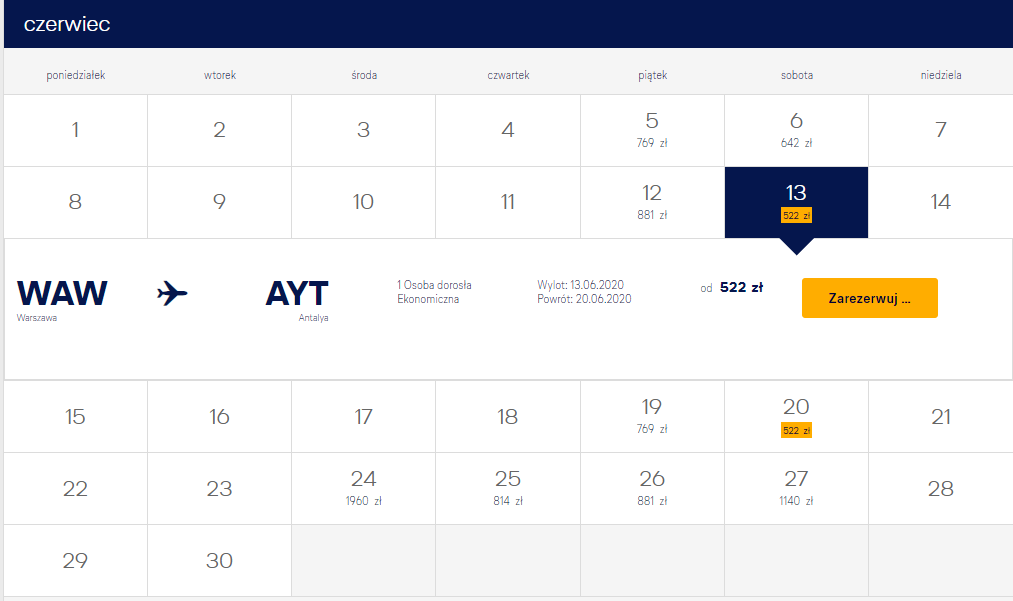1013x601 pixels.
Task: Select return date June 20
Action: pyautogui.click(x=796, y=416)
